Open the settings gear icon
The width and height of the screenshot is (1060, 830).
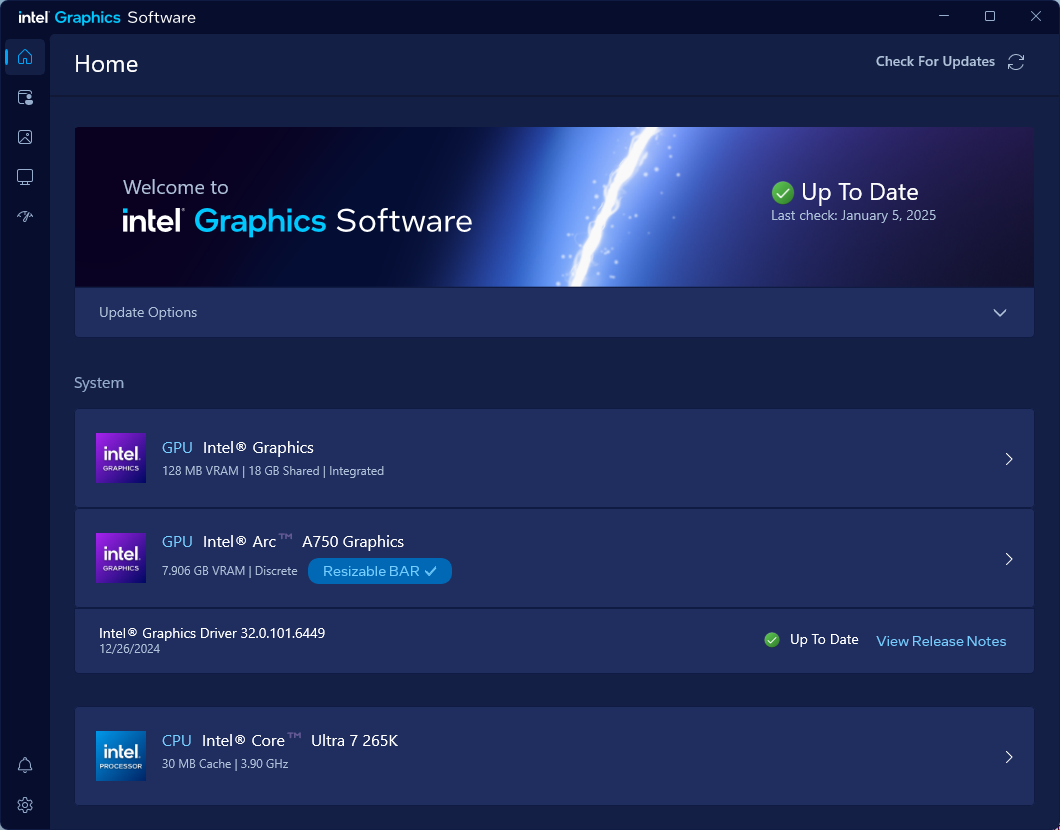point(25,805)
